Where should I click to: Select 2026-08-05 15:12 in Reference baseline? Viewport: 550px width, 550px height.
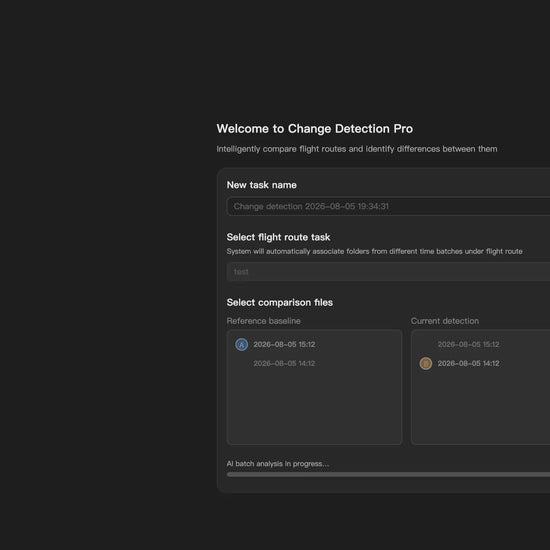click(284, 344)
